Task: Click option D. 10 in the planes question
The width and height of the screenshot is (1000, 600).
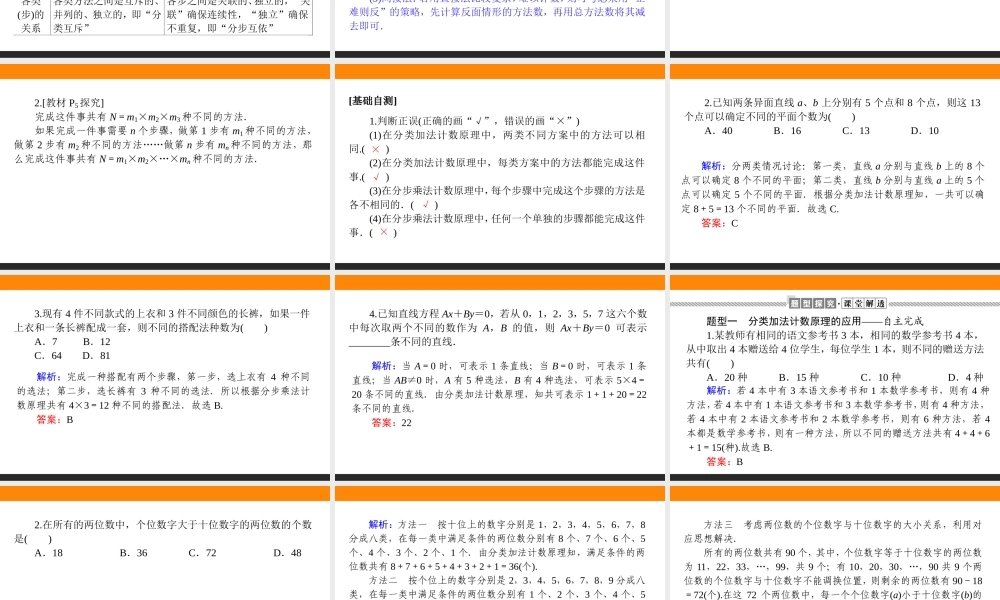Action: 925,131
